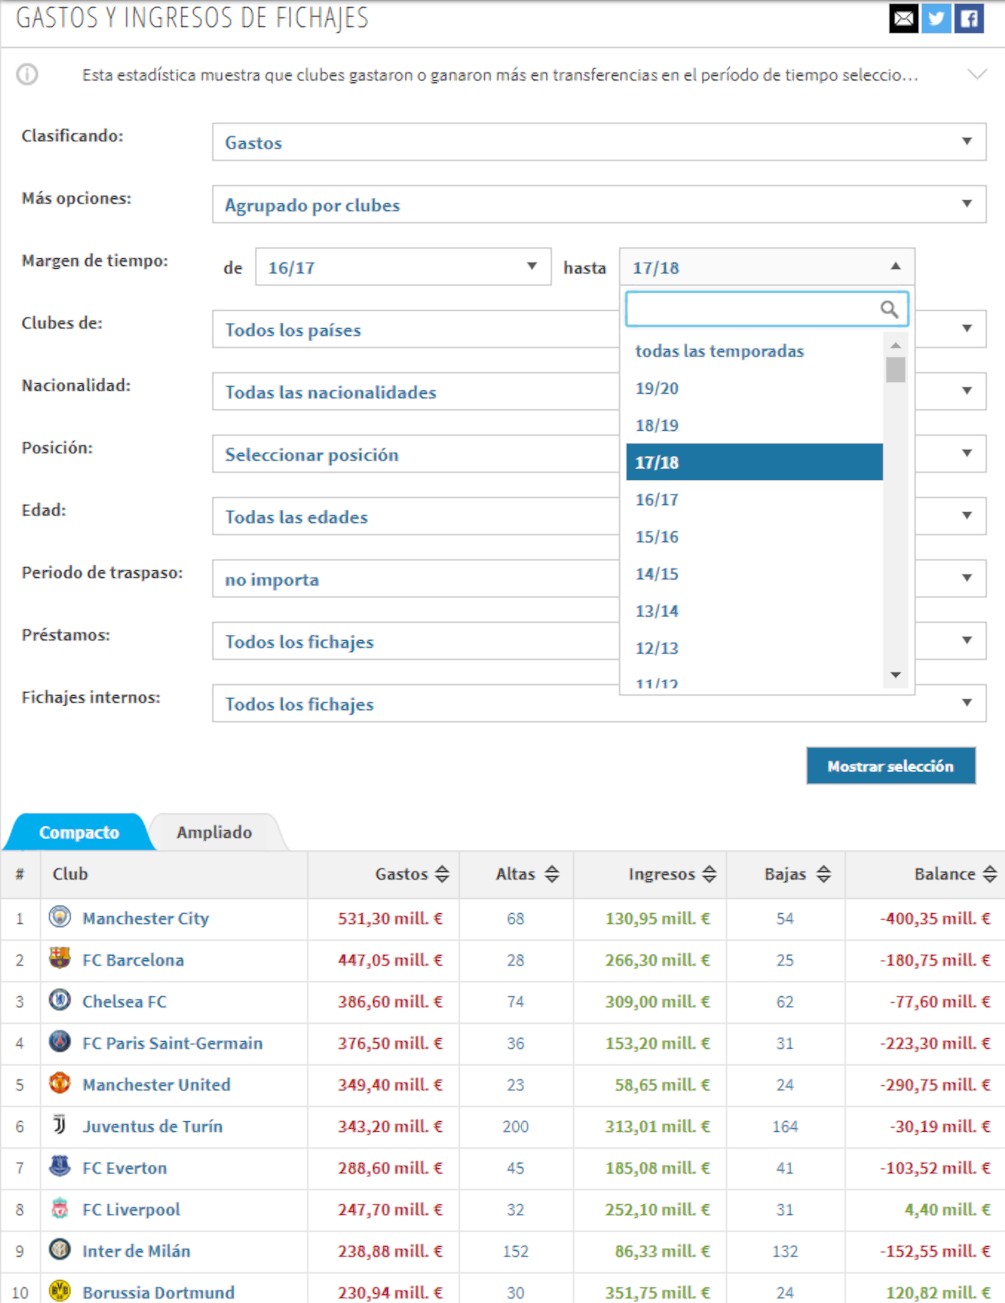This screenshot has height=1303, width=1005.
Task: Click the email share icon
Action: coord(903,18)
